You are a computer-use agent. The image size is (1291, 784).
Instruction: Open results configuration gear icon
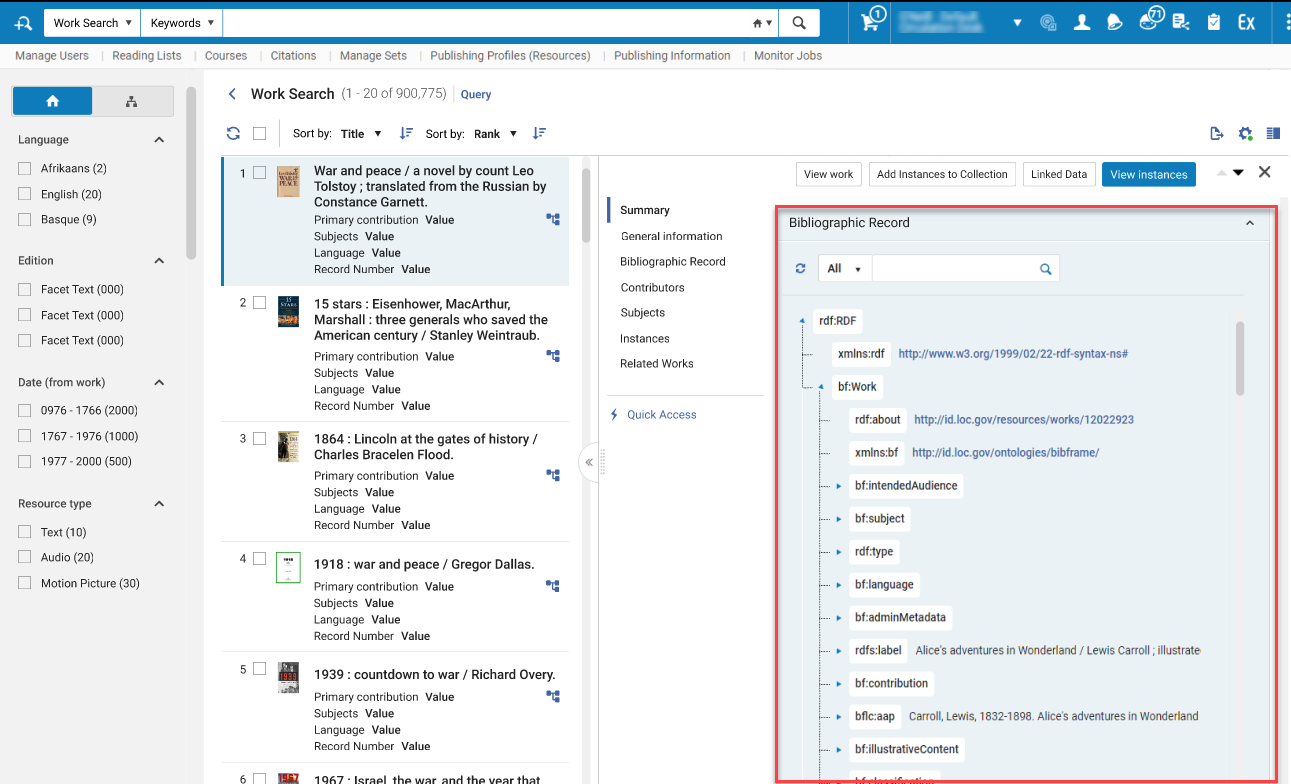pos(1245,133)
